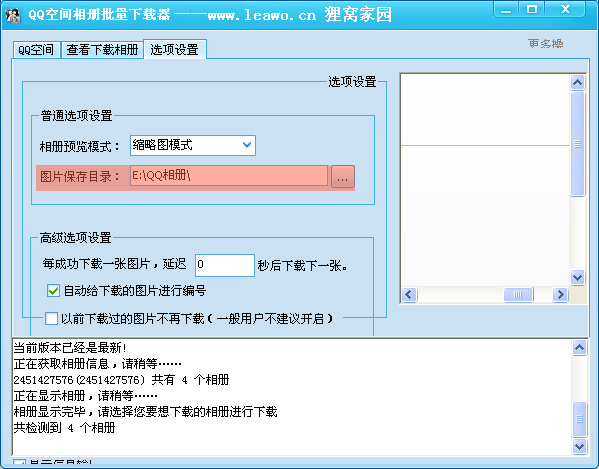This screenshot has height=469, width=599.
Task: Click down arrow of log area scrollbar
Action: point(580,446)
